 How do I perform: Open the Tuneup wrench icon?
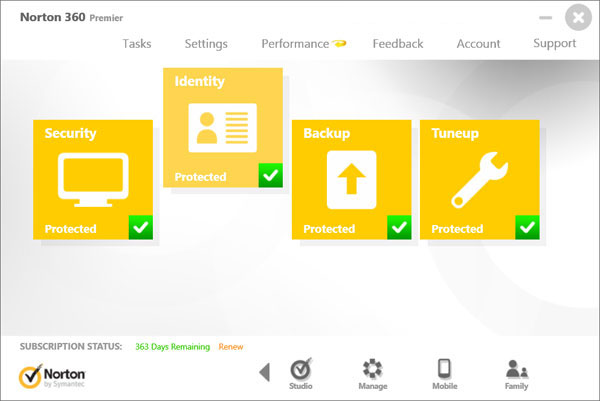[x=479, y=180]
